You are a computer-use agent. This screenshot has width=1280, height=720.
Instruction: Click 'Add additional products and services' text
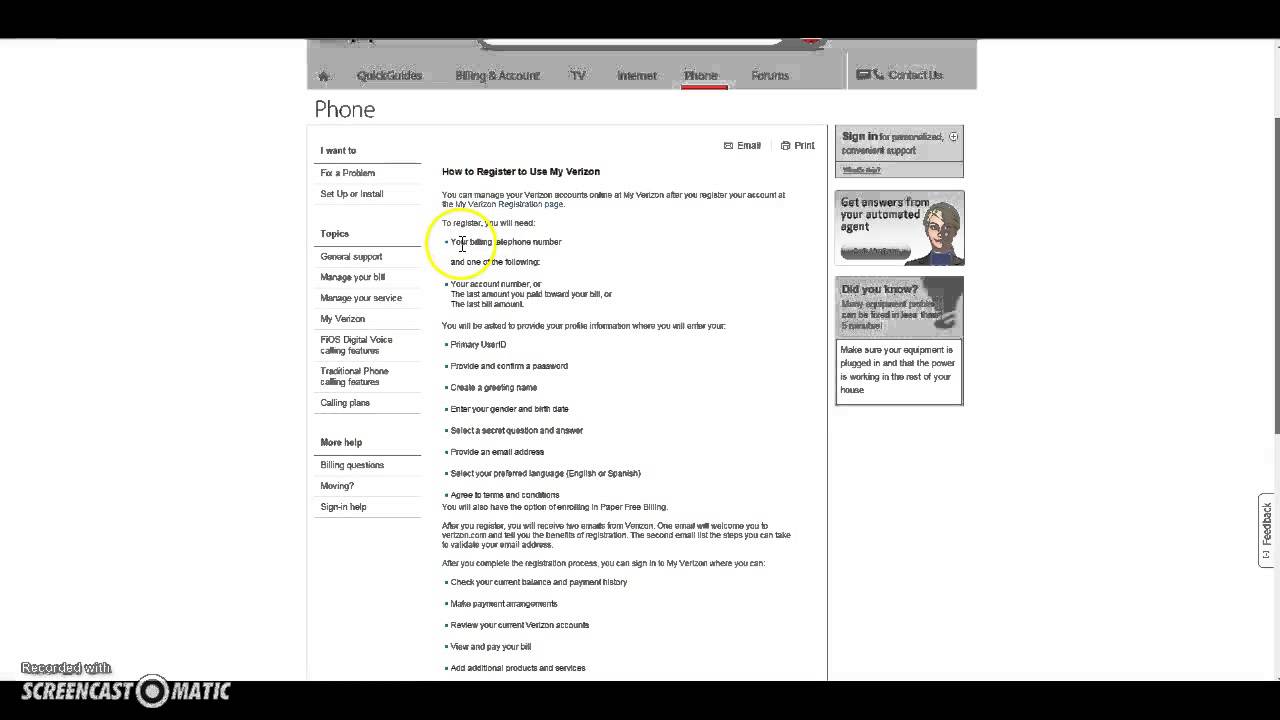pyautogui.click(x=518, y=668)
